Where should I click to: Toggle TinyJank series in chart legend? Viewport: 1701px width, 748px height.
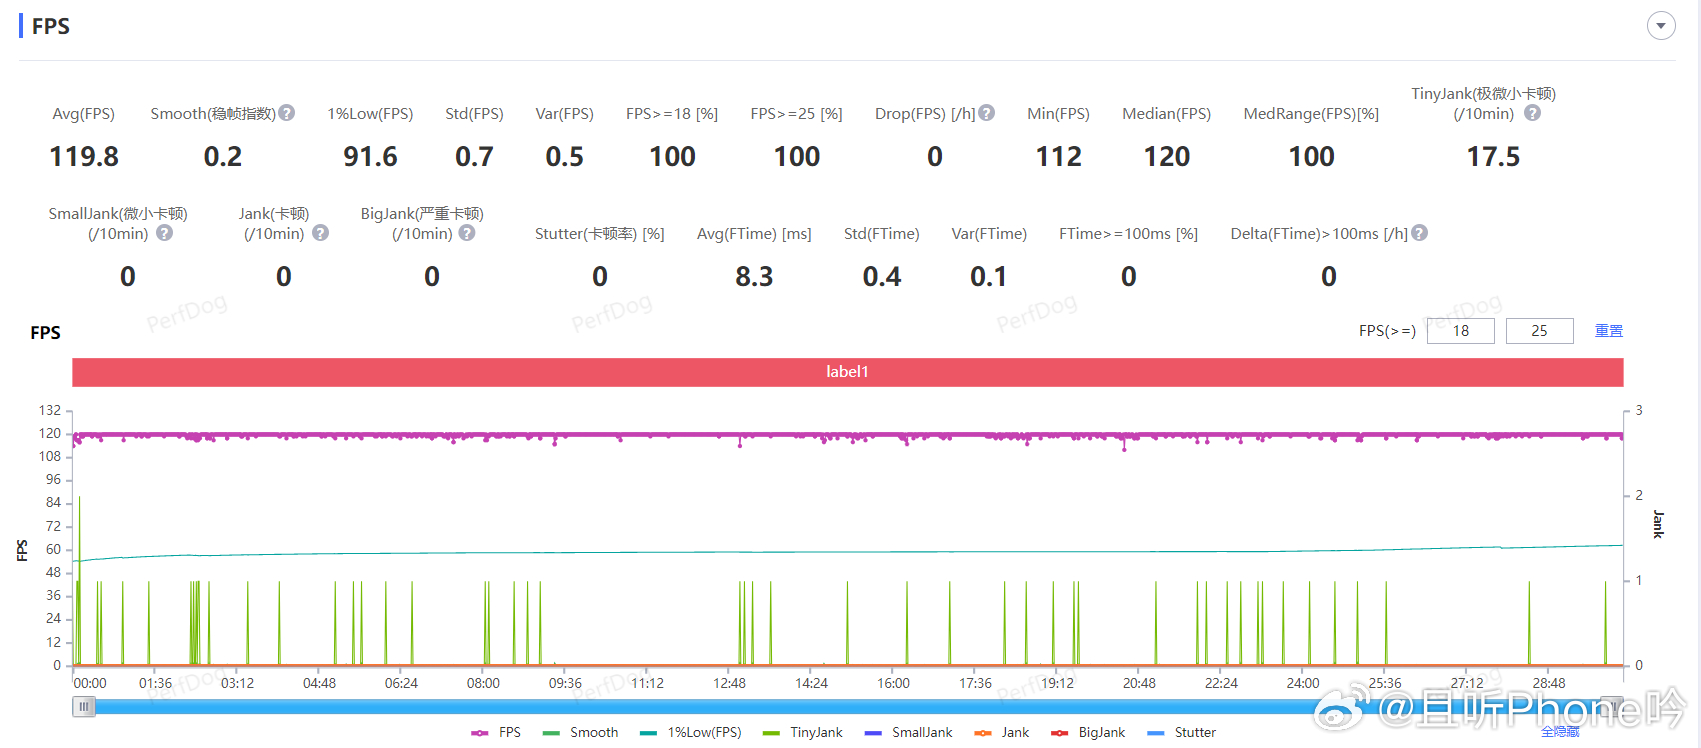coord(803,733)
